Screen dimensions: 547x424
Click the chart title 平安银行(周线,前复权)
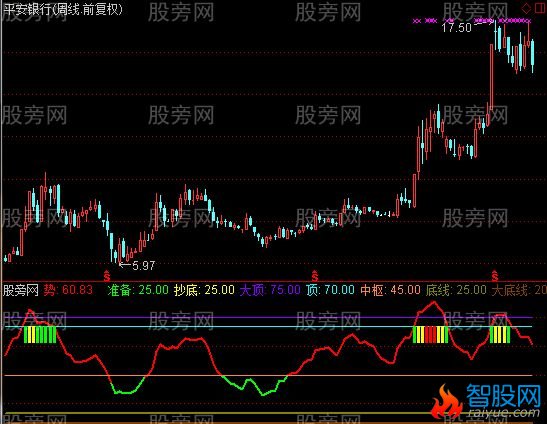[x=63, y=9]
